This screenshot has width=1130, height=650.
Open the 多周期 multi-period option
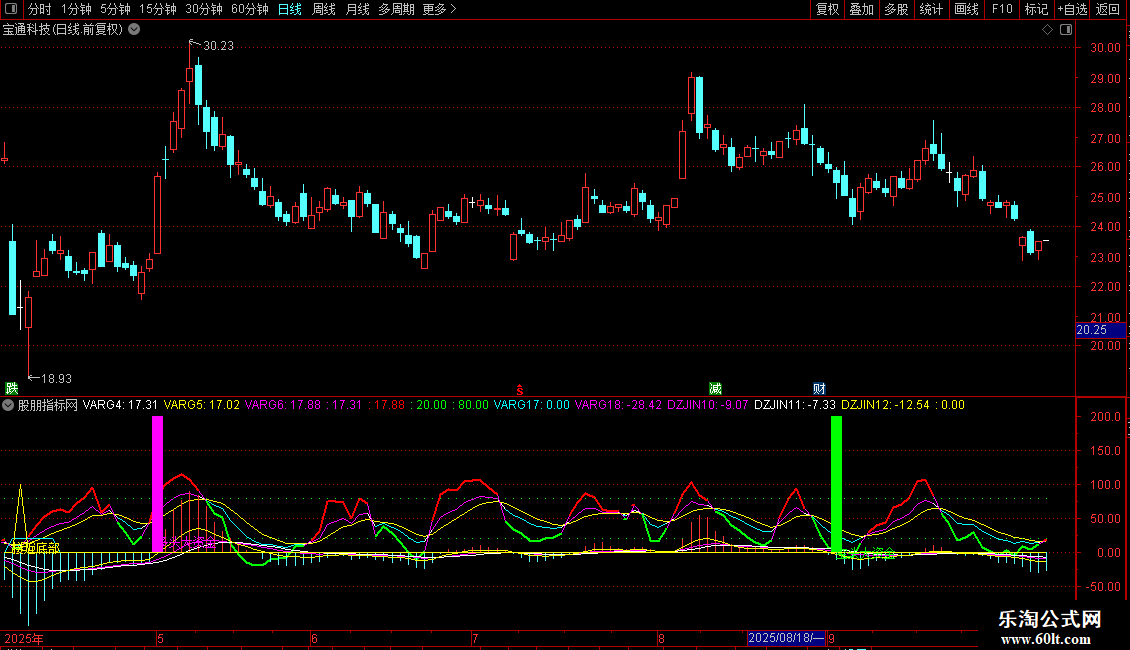pos(397,9)
